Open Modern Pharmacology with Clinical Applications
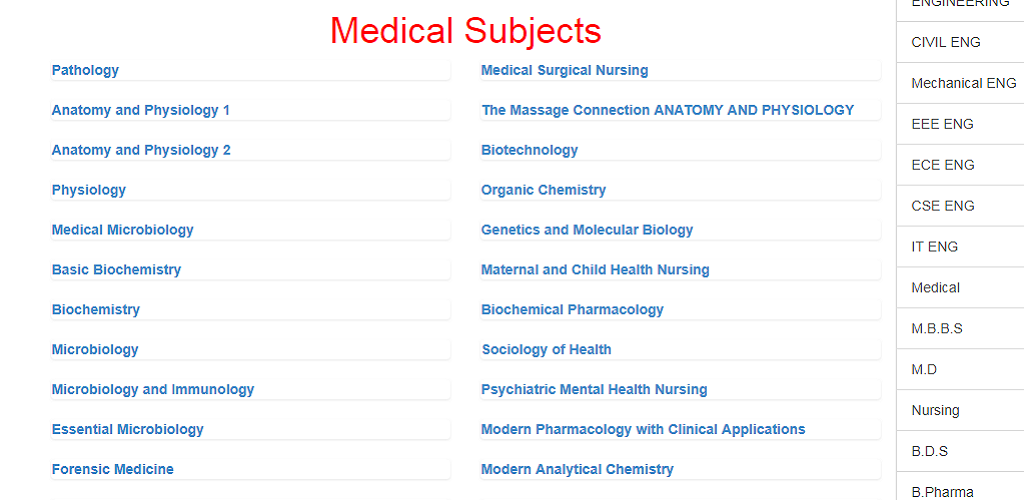 tap(643, 429)
